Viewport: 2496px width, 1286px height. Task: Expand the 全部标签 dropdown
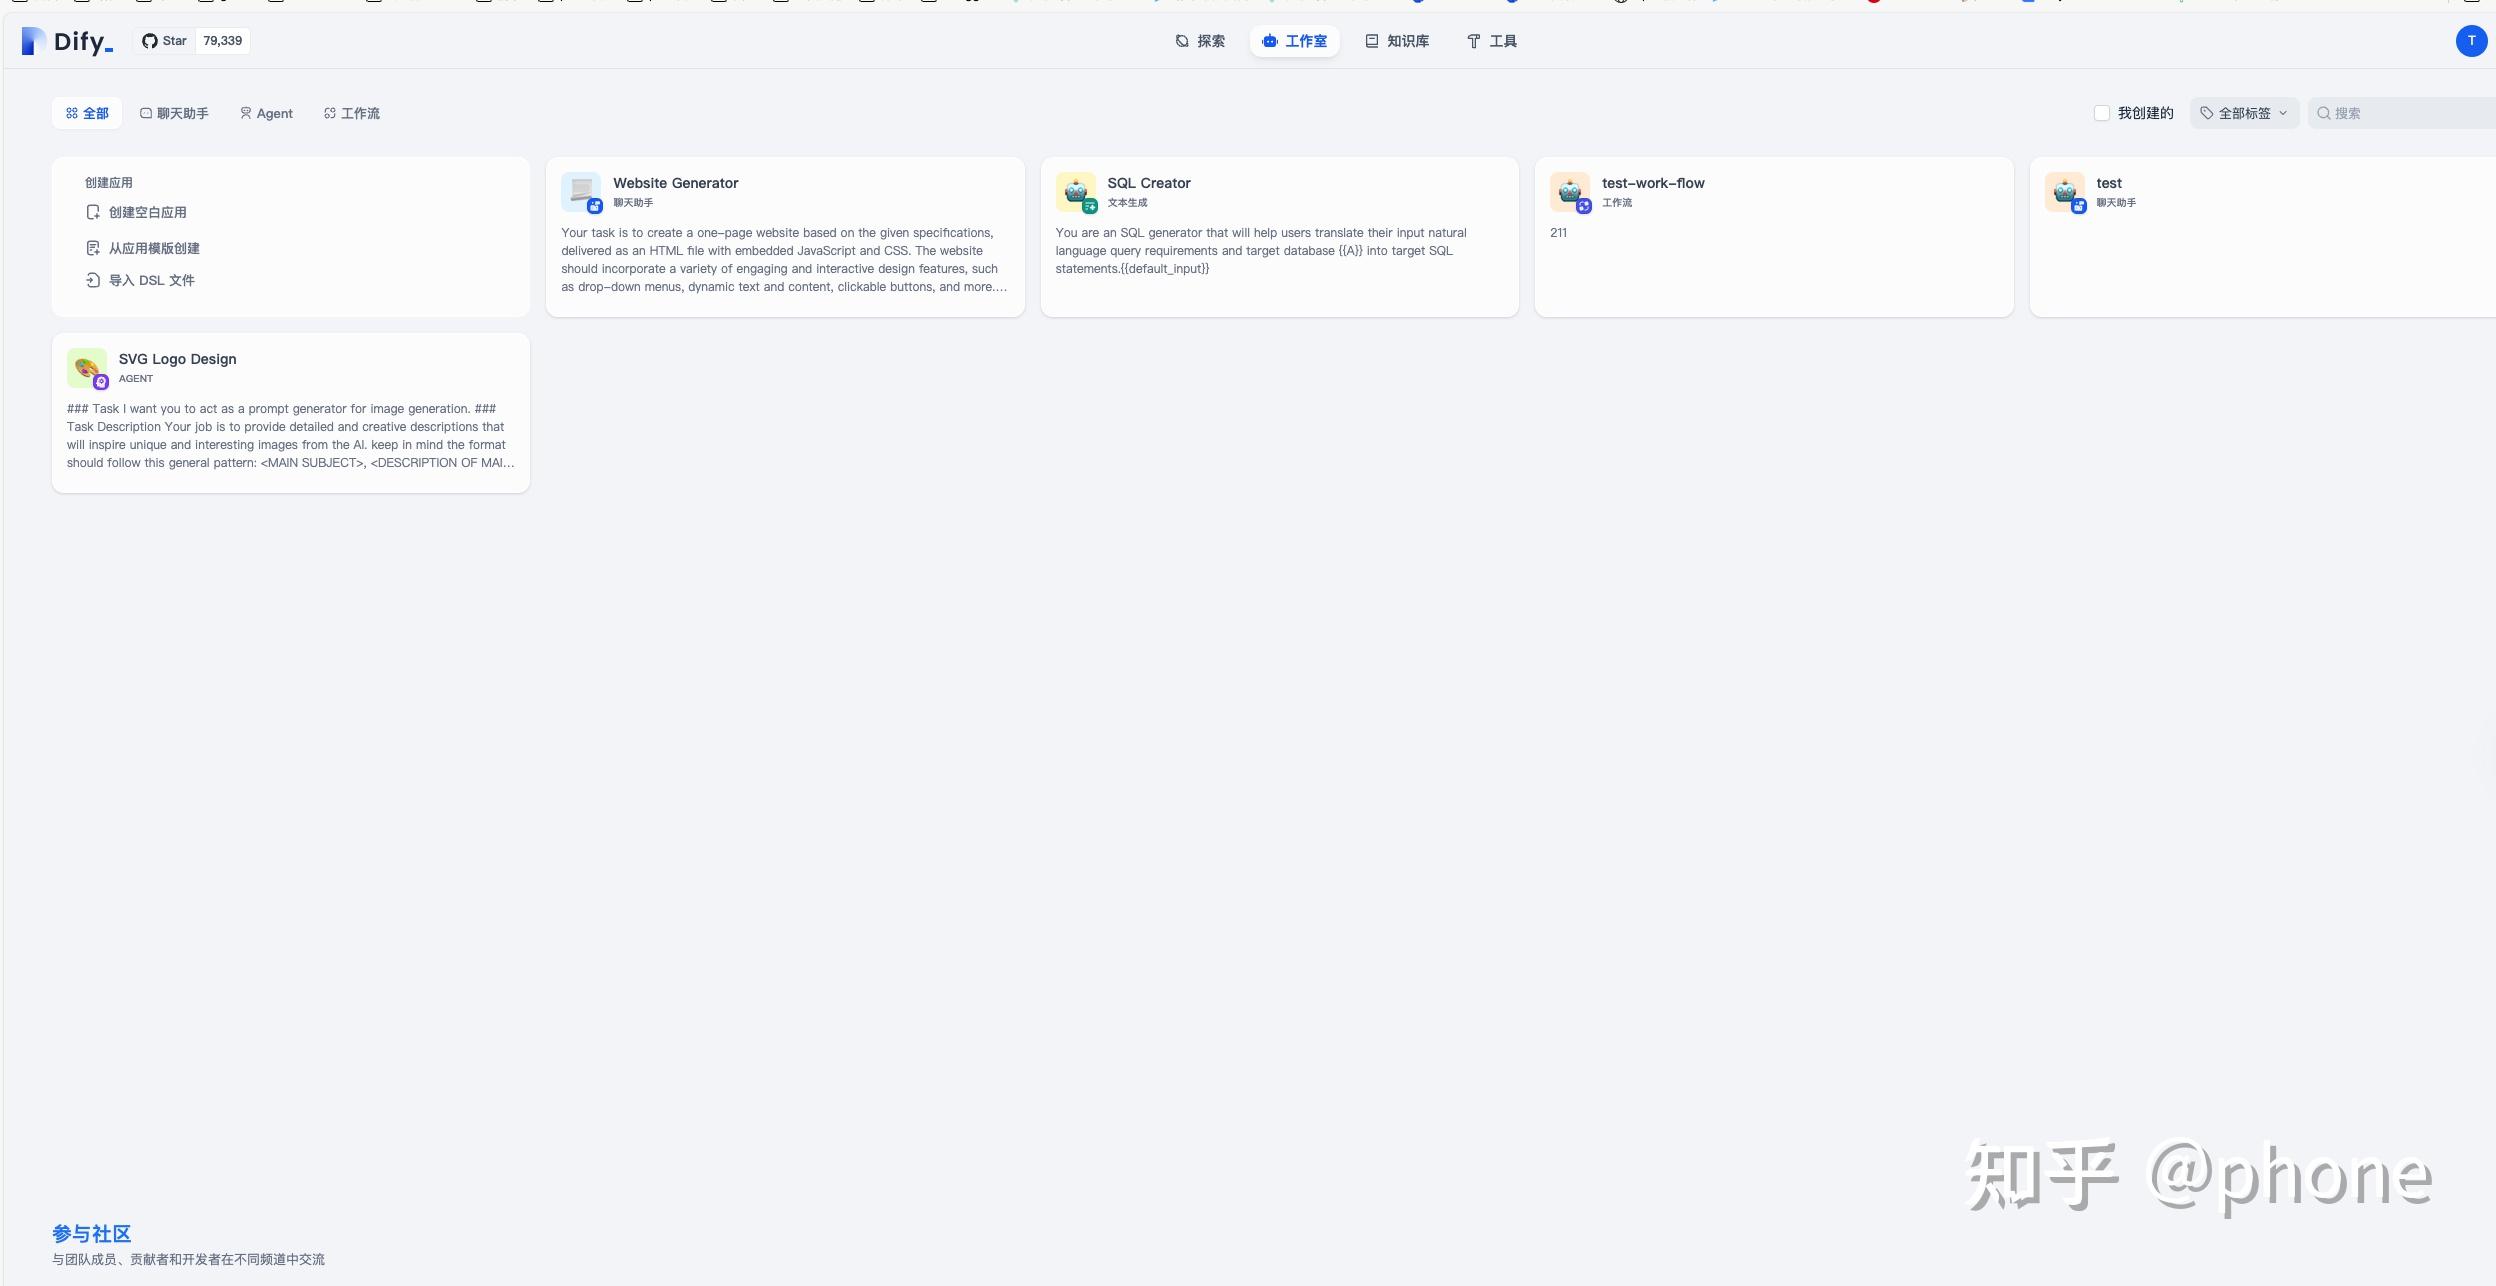pos(2243,113)
